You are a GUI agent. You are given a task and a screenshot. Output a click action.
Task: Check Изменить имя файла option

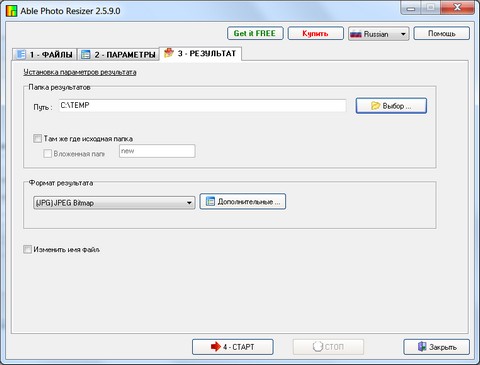(27, 249)
